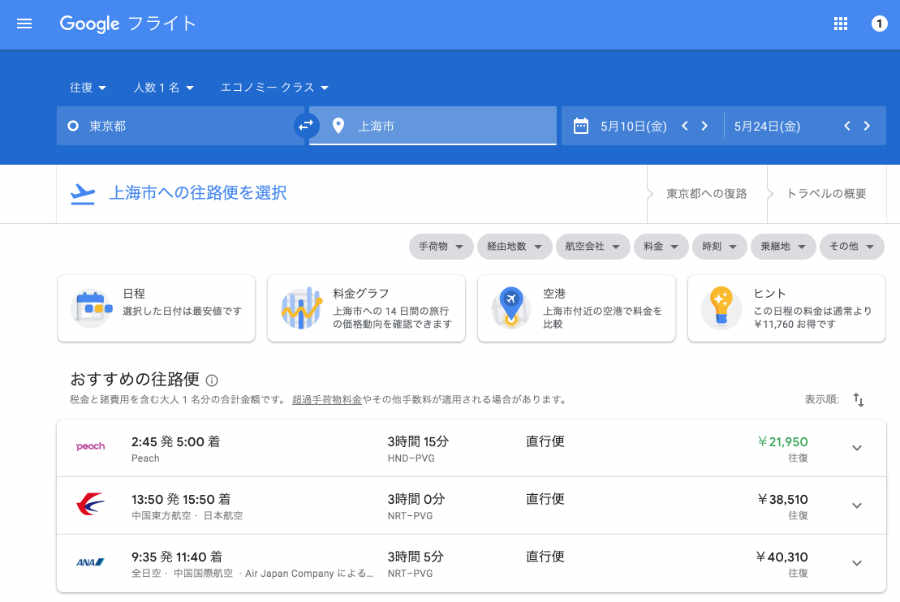The width and height of the screenshot is (900, 602).
Task: Go to next departure date from 5月10日
Action: click(704, 126)
